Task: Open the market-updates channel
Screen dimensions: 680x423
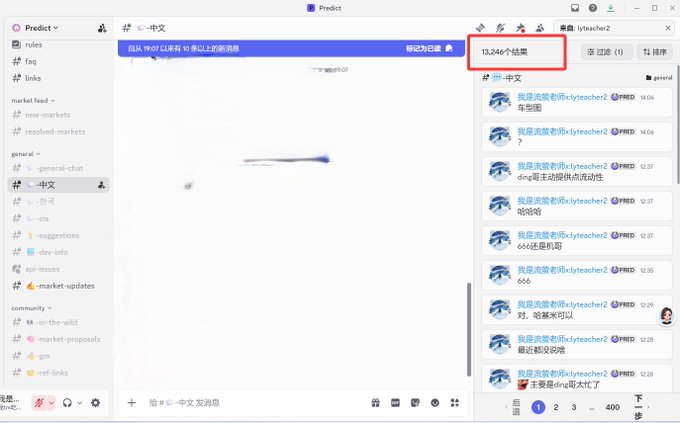Action: tap(59, 286)
